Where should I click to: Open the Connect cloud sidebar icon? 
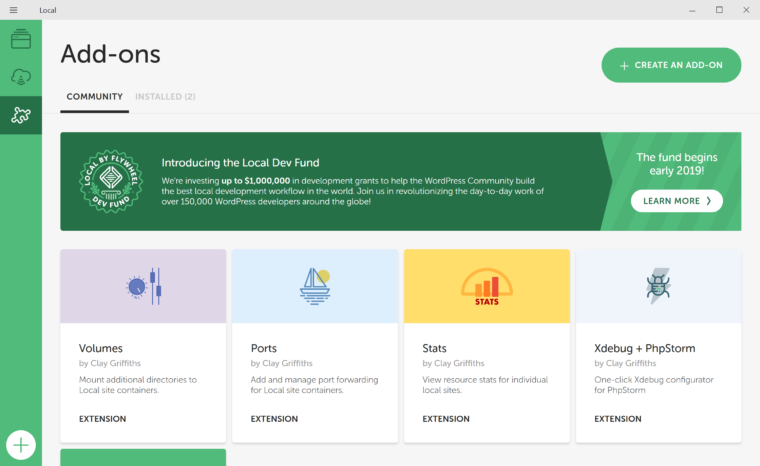click(21, 77)
